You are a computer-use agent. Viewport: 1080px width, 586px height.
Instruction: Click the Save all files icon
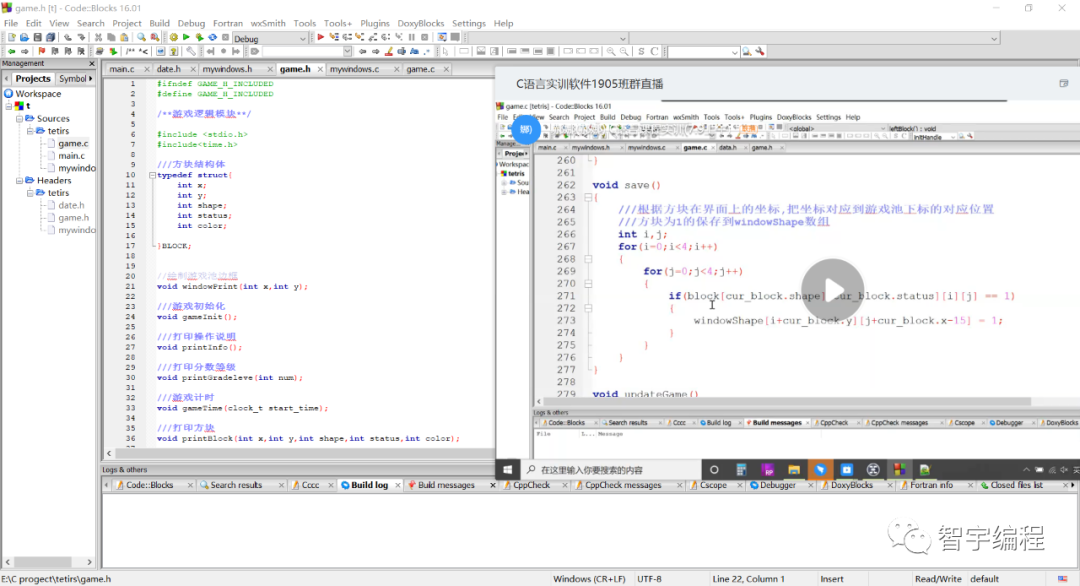point(50,38)
